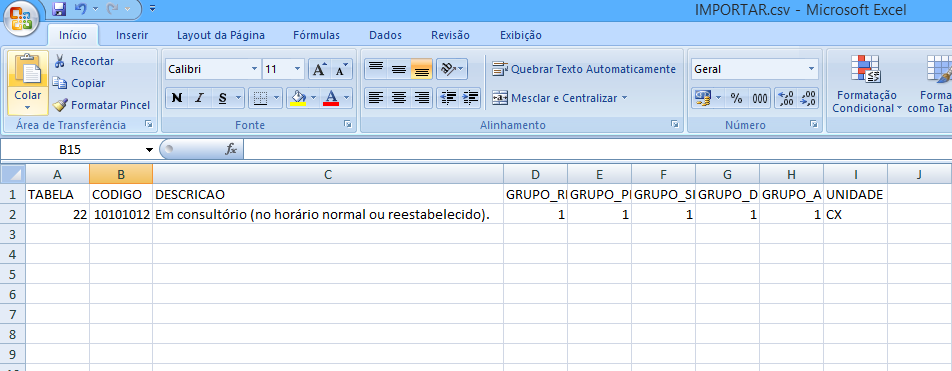This screenshot has height=371, width=952.
Task: Apply thousands separator 000 style
Action: point(760,98)
